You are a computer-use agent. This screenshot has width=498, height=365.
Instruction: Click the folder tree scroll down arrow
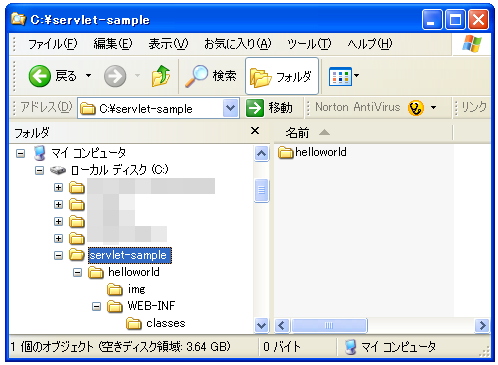tap(261, 325)
